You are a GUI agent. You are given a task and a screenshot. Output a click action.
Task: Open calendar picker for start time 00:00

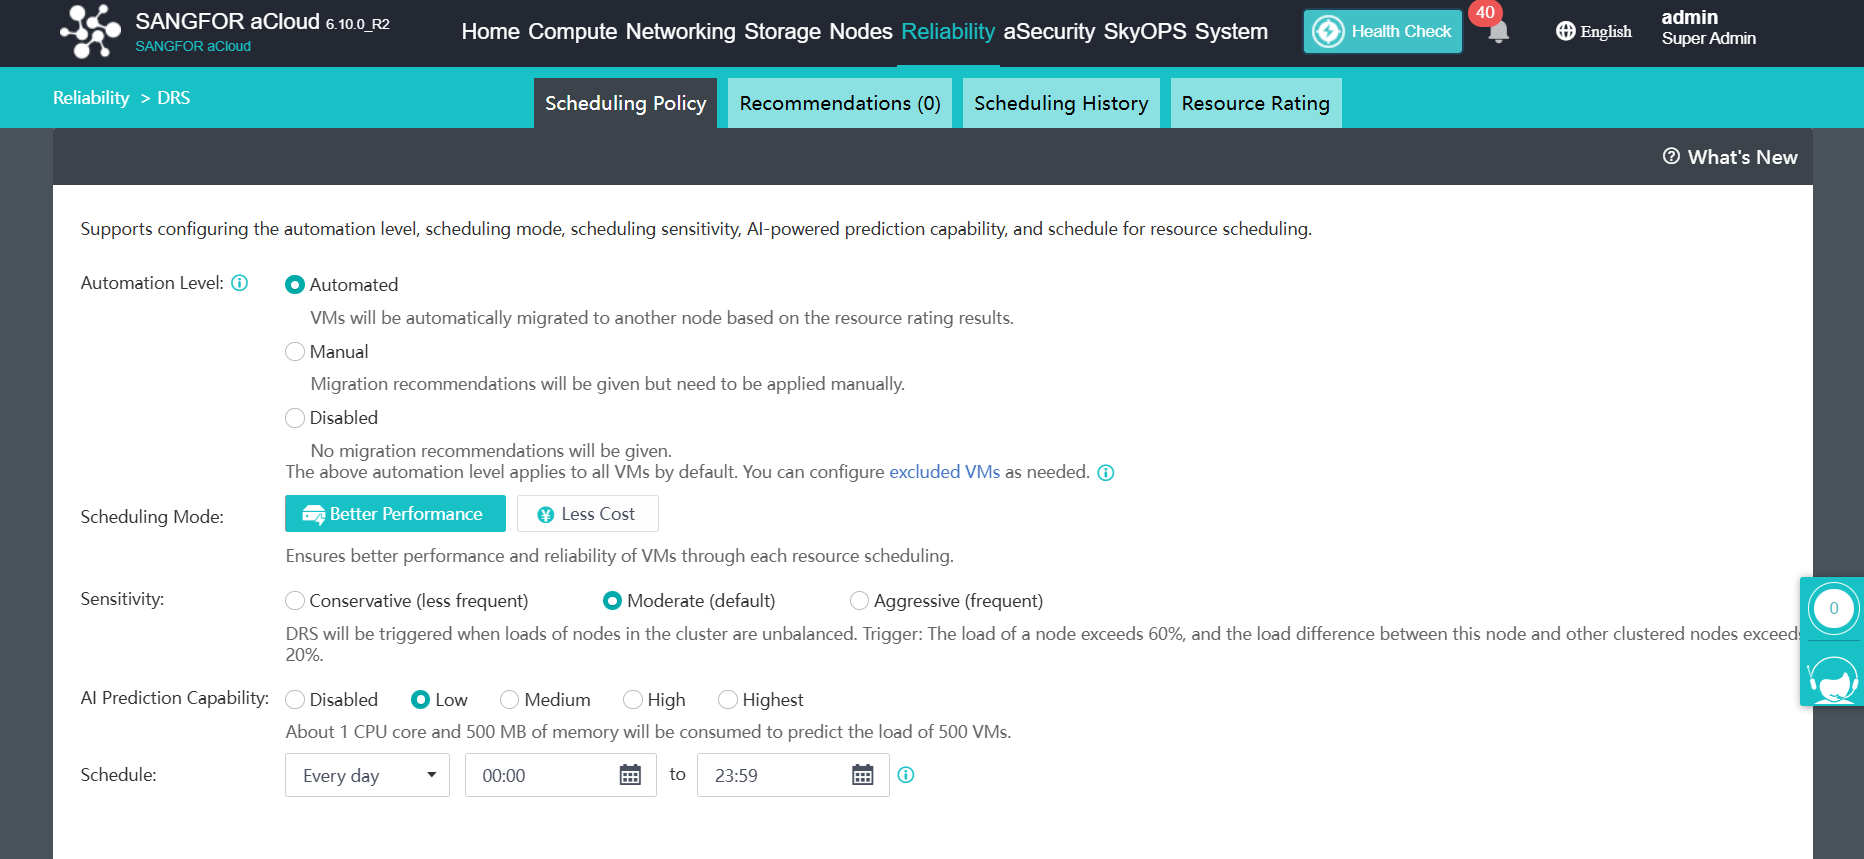[x=630, y=775]
